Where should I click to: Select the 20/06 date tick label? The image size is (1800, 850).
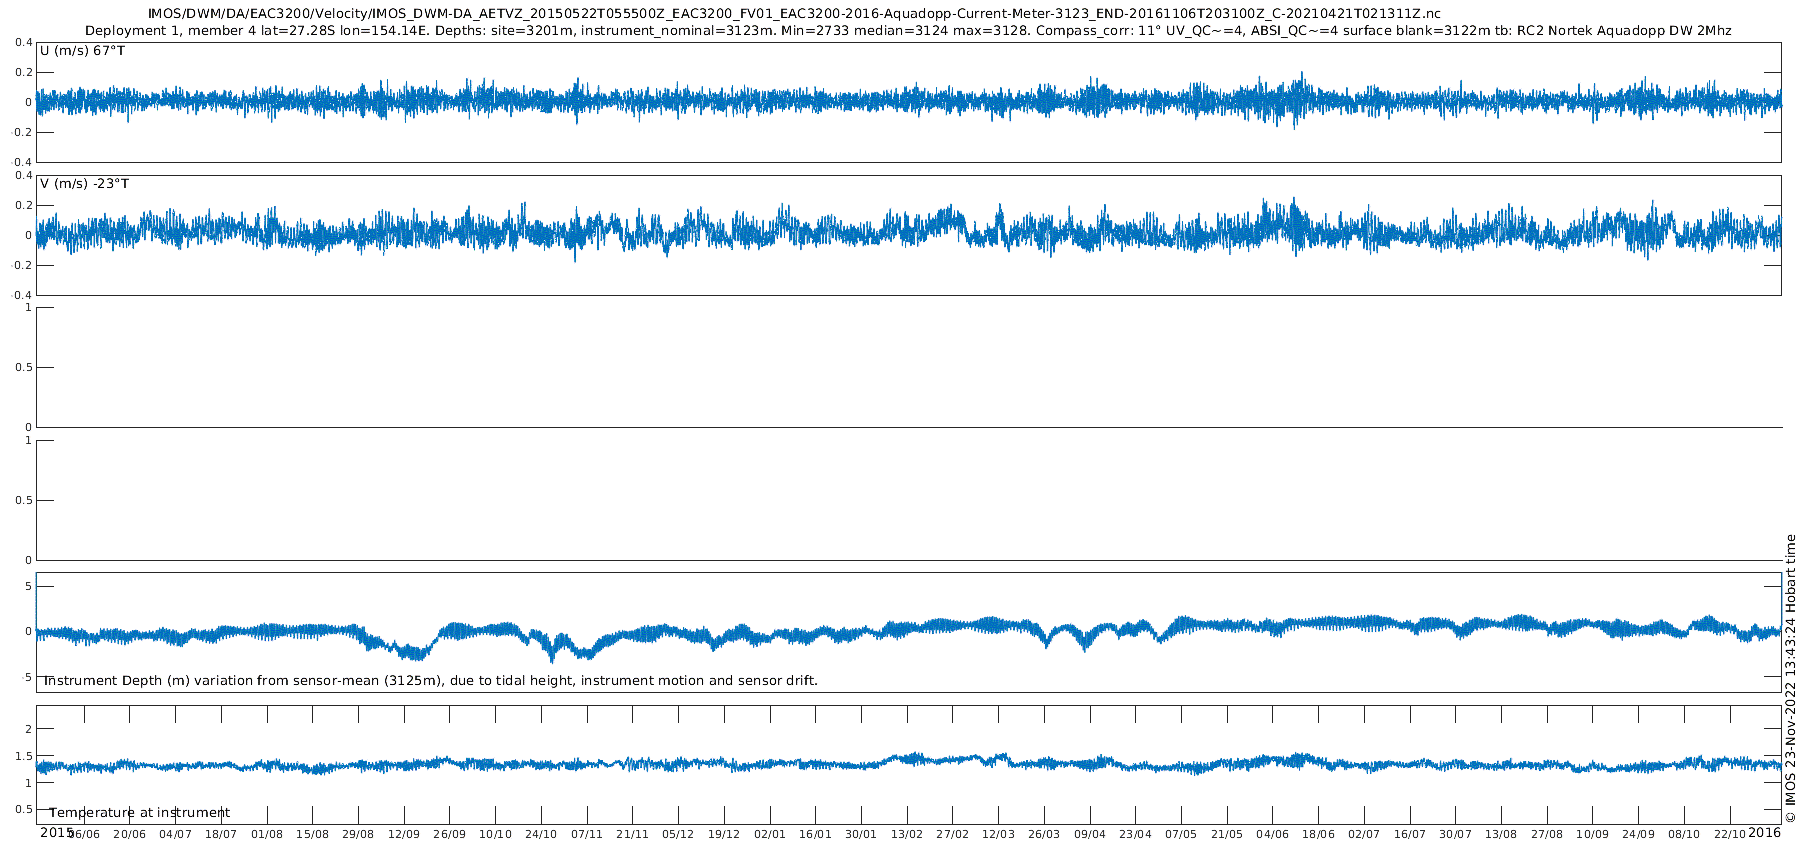point(129,834)
